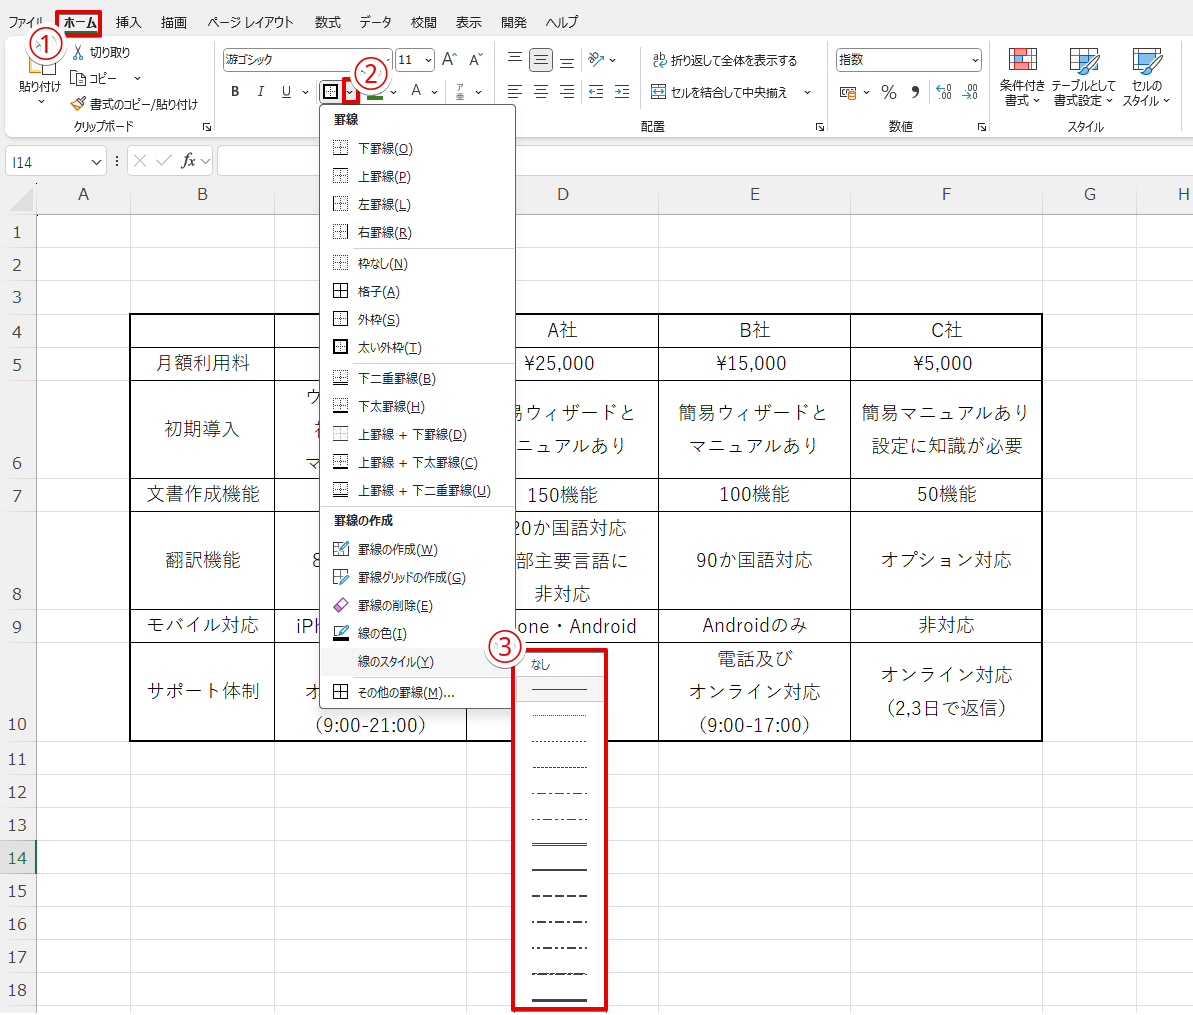Click the decrease indent icon
Screen dimensions: 1193x1015
click(596, 92)
